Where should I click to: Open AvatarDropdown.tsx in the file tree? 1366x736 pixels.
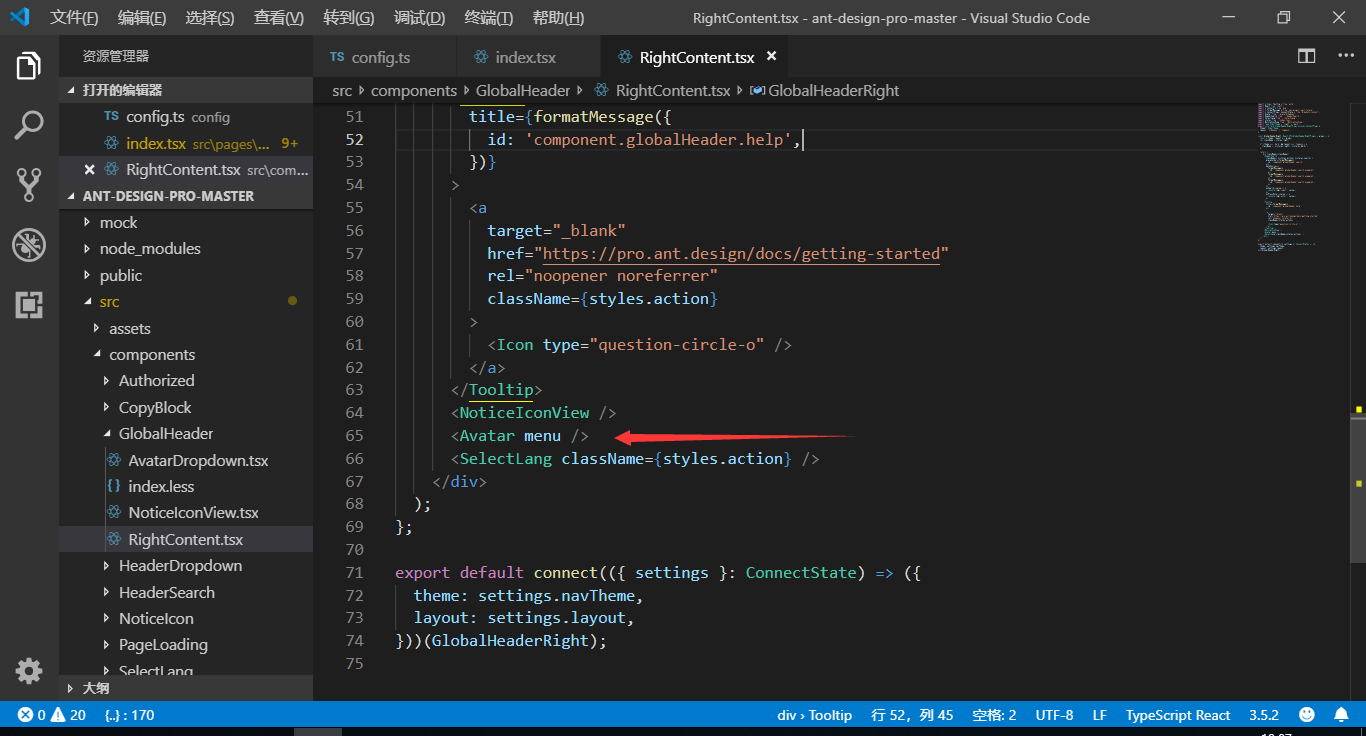pos(198,460)
